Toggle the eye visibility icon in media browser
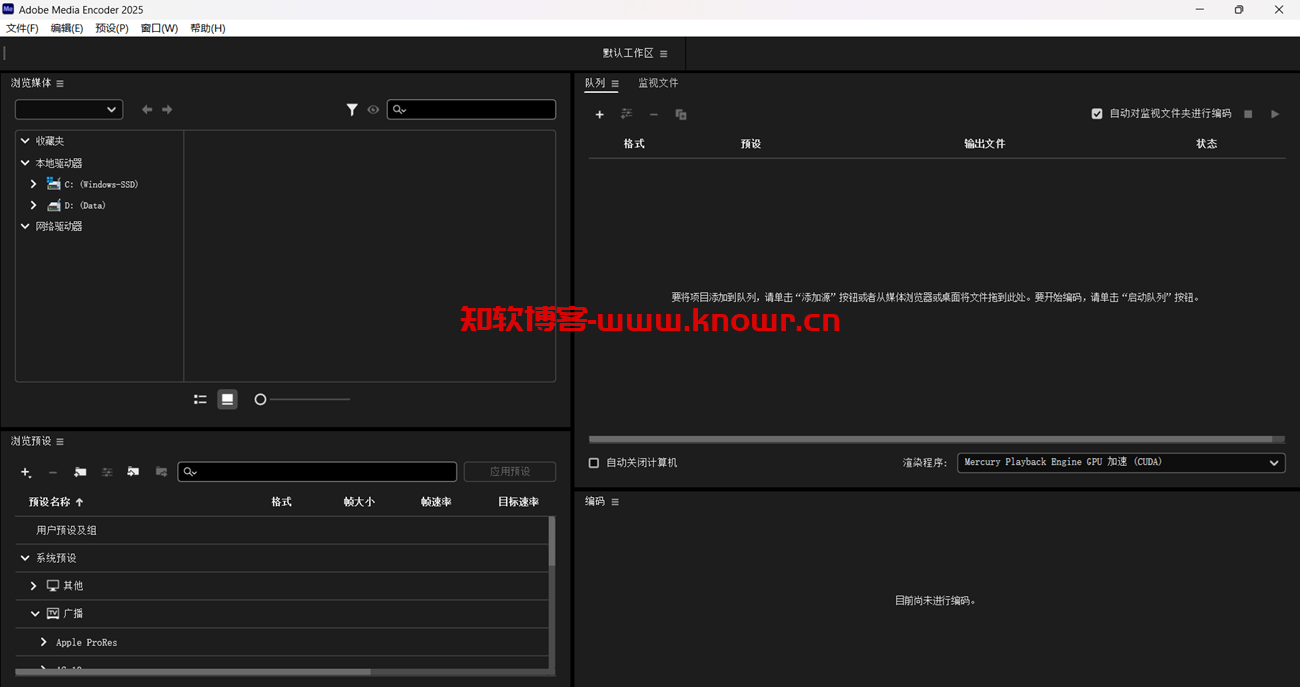 373,110
